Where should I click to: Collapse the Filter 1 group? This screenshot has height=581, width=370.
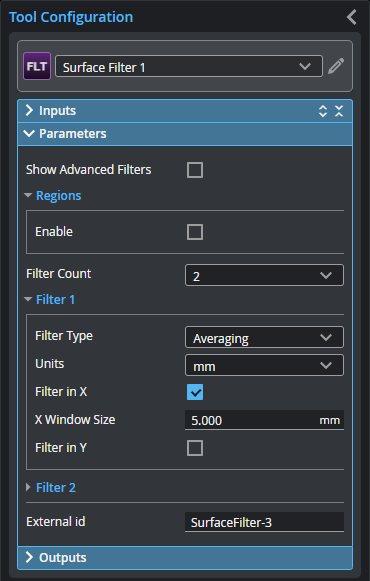(x=28, y=299)
